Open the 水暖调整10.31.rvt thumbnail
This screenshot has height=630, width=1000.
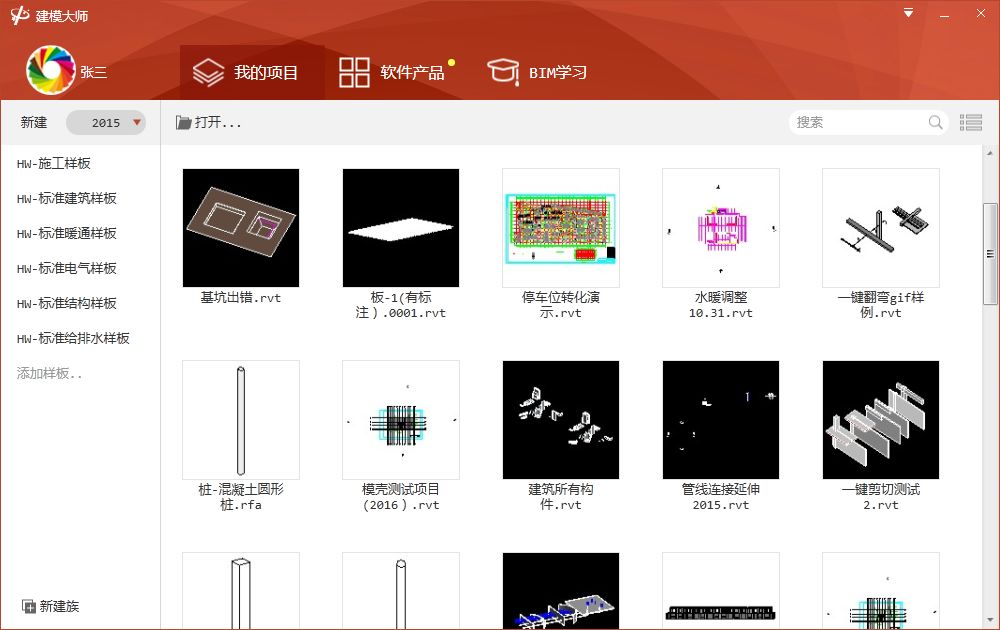click(721, 228)
